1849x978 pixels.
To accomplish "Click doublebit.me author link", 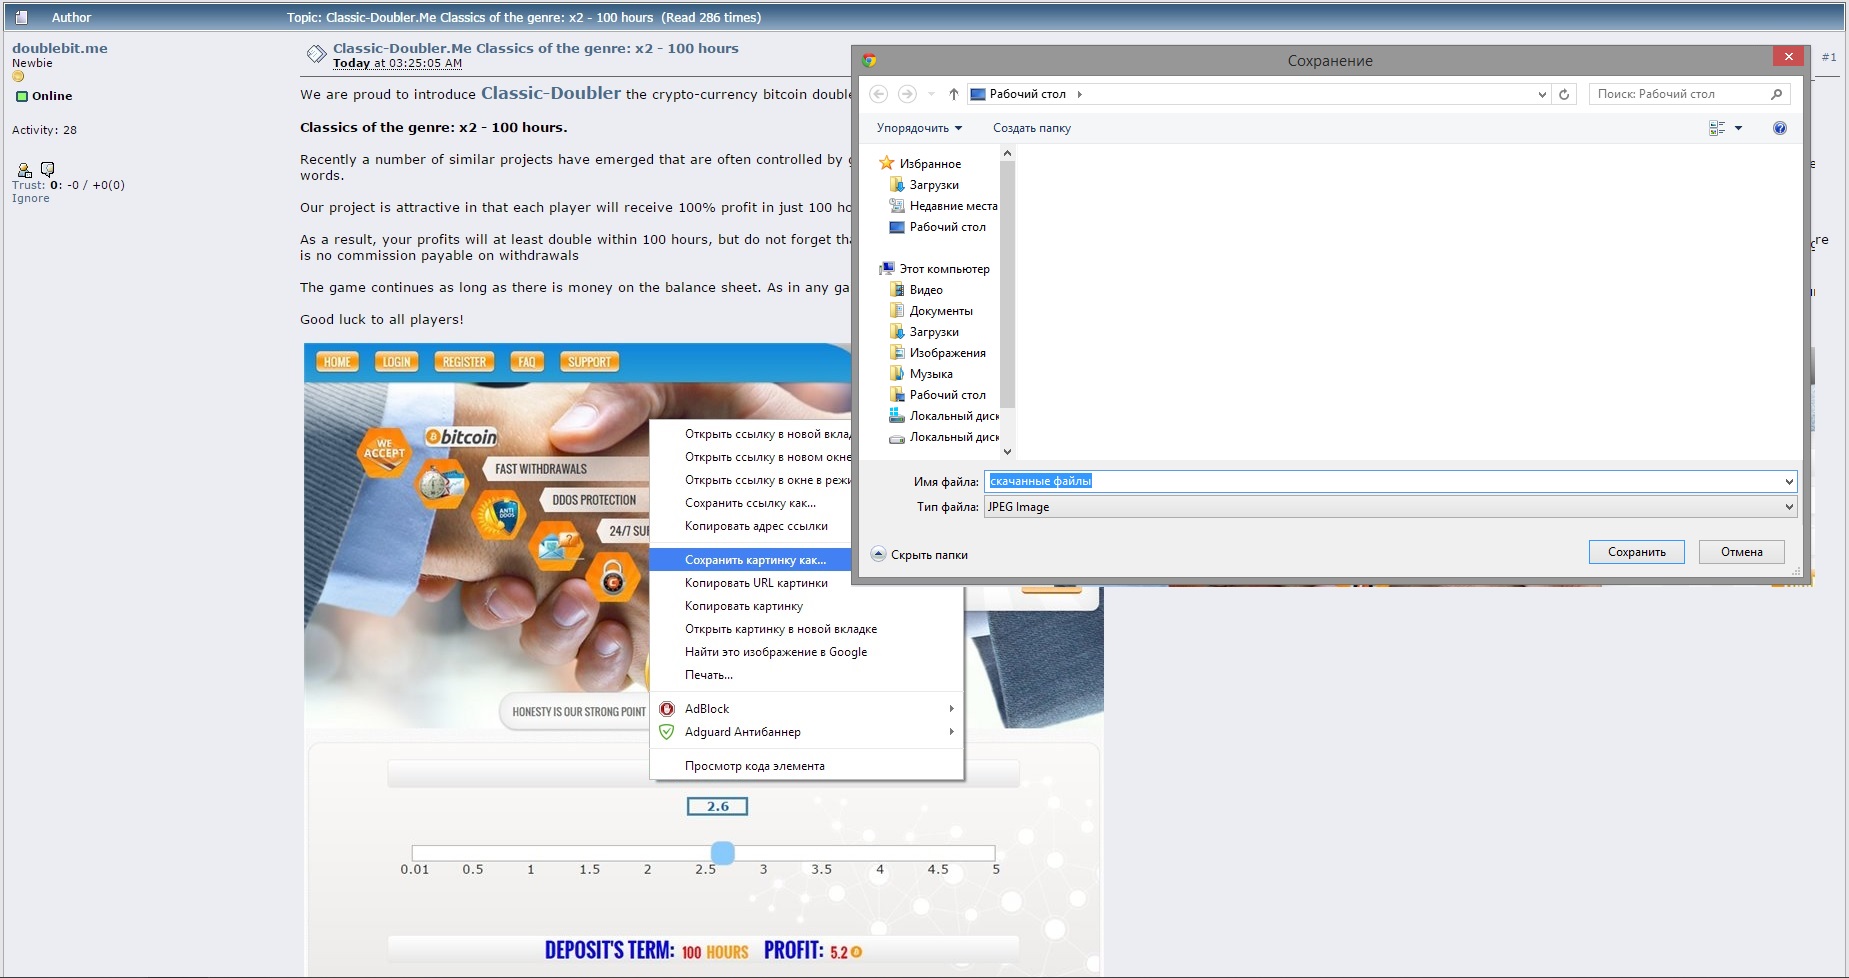I will point(60,48).
